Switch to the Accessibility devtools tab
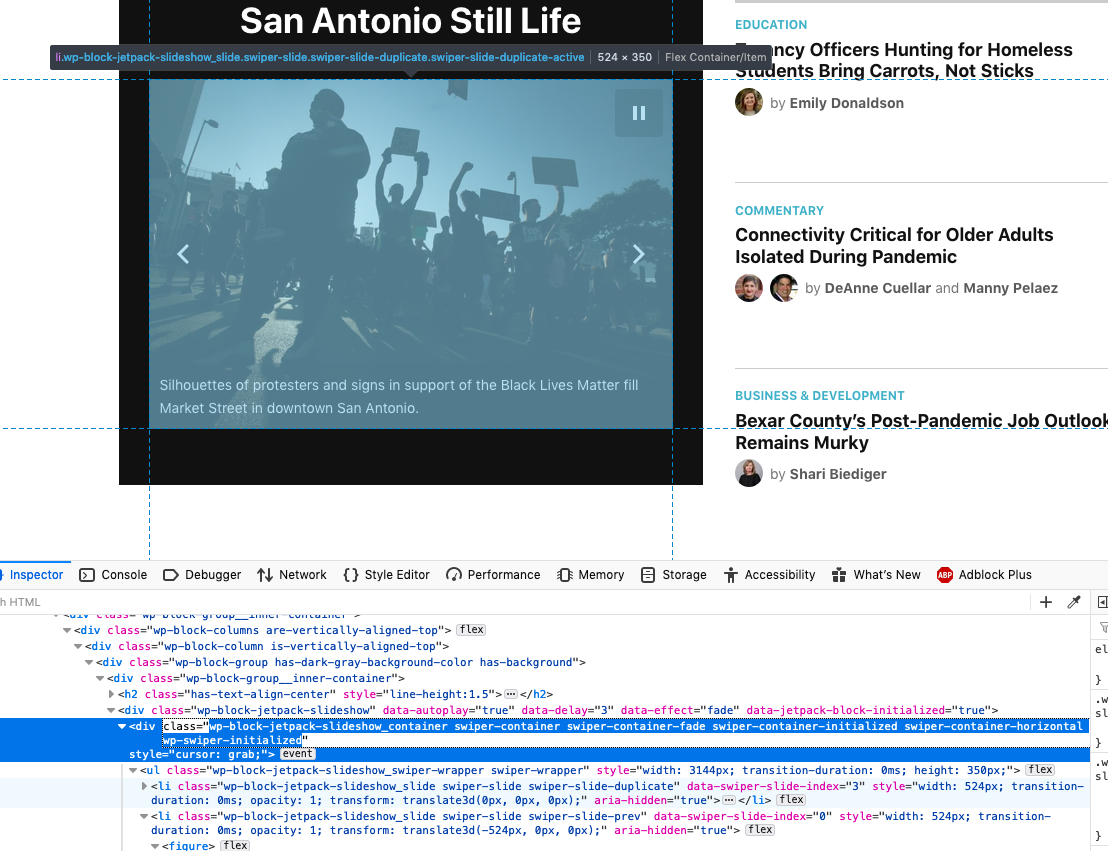The image size is (1108, 851). (769, 575)
